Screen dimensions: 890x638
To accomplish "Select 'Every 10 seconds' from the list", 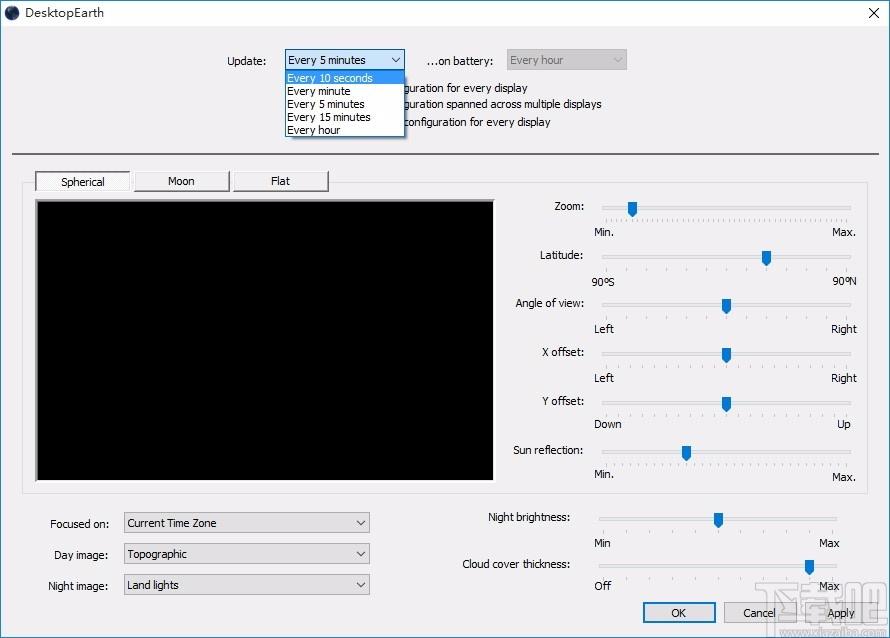I will [x=345, y=78].
